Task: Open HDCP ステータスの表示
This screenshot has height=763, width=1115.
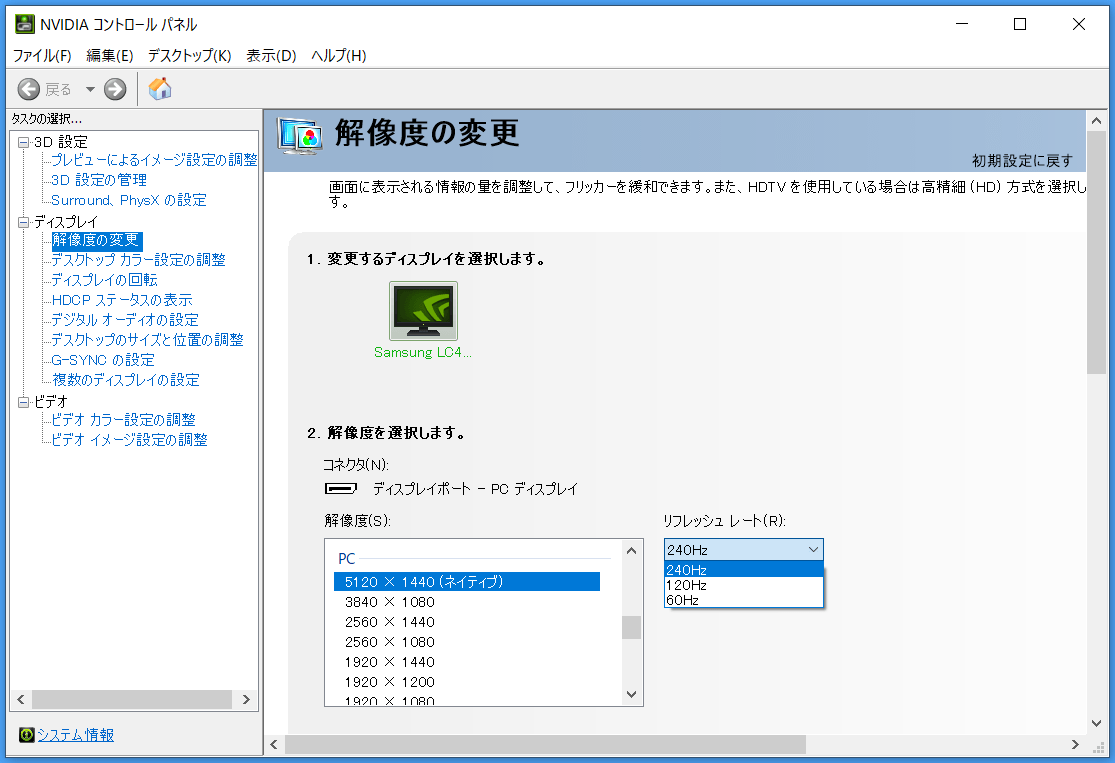Action: click(x=122, y=300)
